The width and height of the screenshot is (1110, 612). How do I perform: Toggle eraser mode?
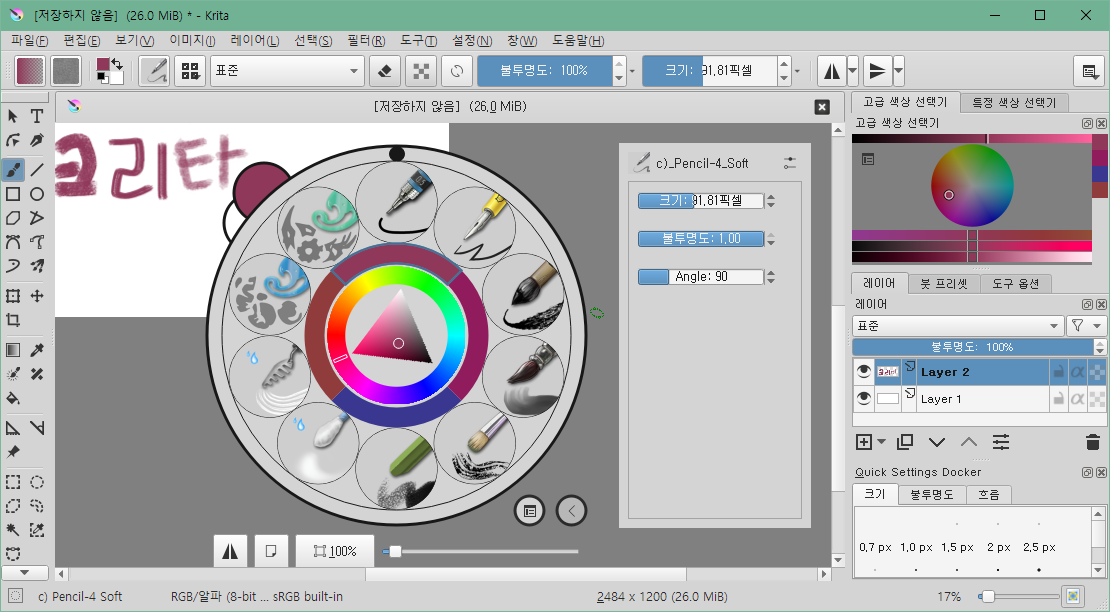[x=384, y=71]
